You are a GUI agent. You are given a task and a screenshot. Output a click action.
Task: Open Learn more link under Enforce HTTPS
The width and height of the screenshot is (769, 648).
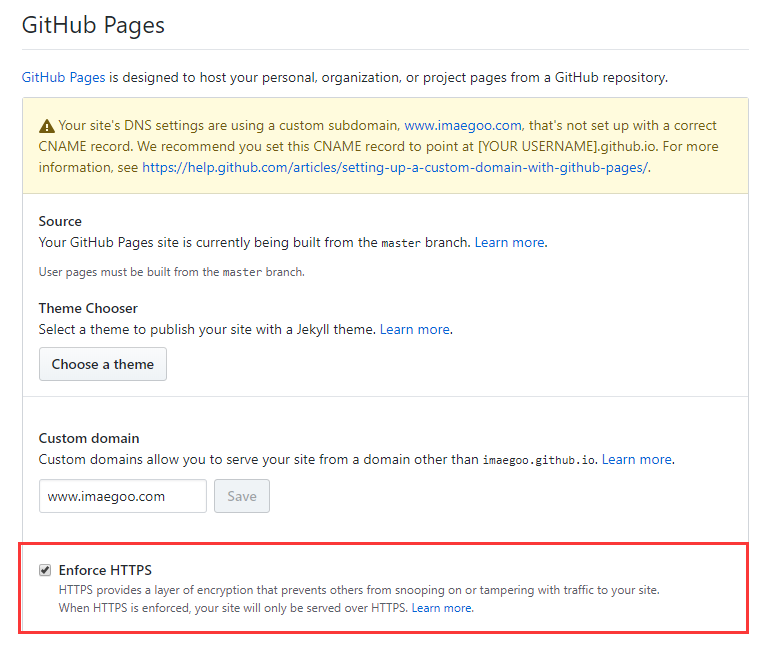pyautogui.click(x=442, y=608)
